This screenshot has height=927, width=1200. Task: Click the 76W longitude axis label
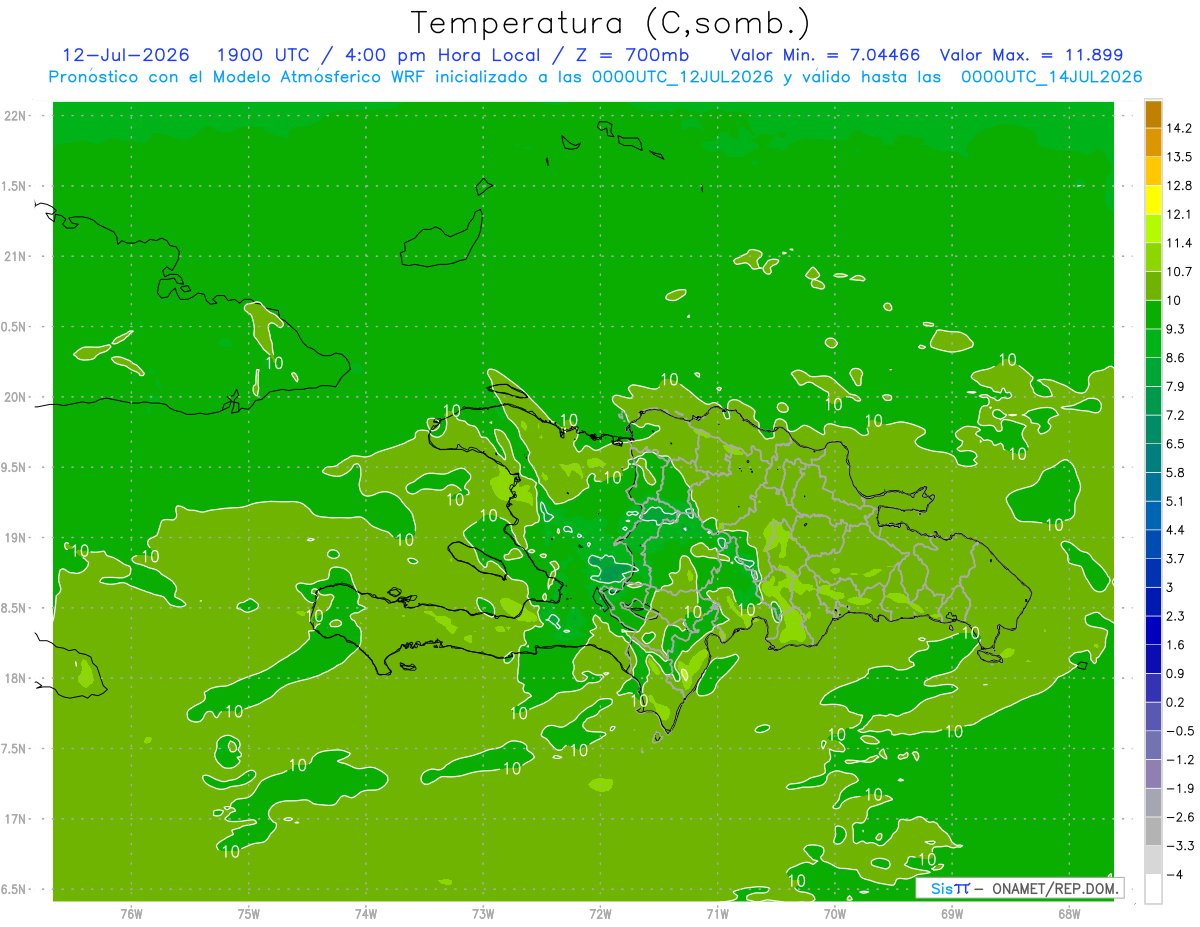[131, 914]
